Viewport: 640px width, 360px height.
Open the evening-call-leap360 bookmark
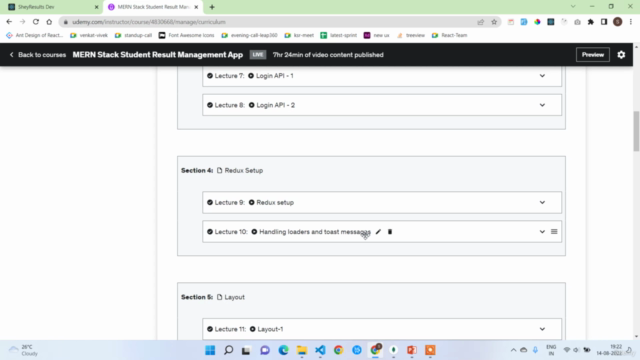[249, 36]
